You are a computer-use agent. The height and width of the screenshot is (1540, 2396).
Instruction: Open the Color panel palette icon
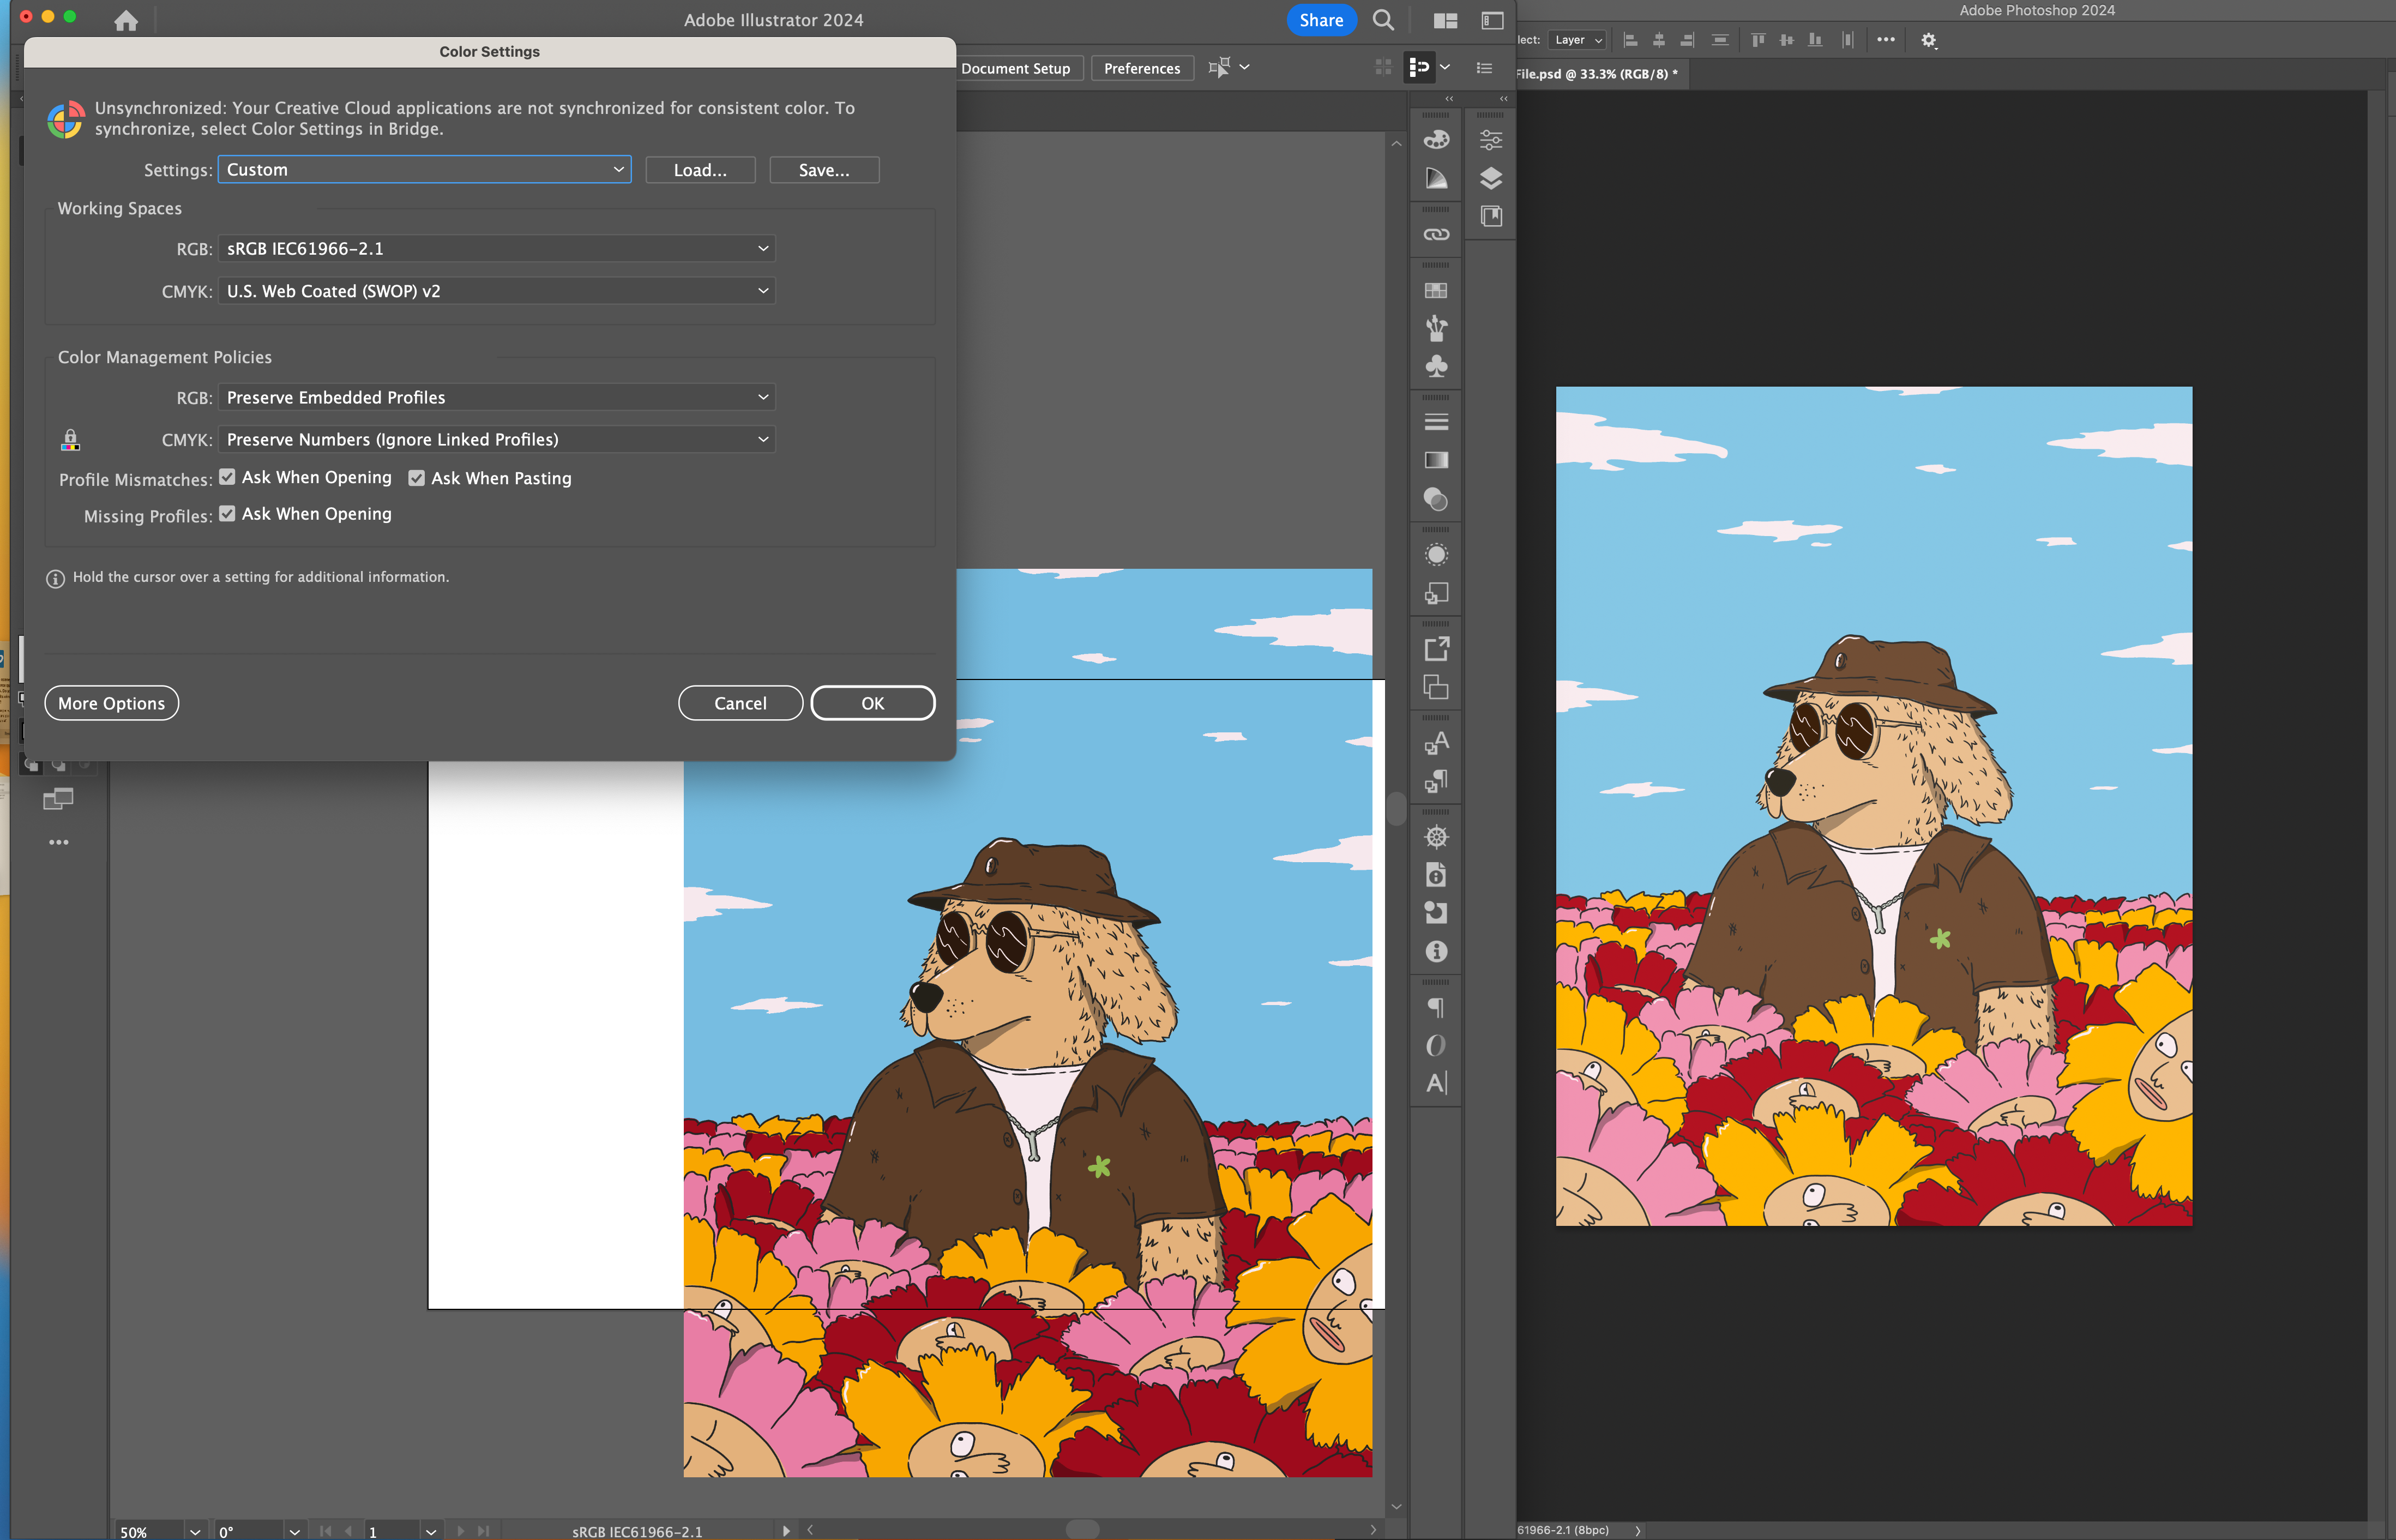pyautogui.click(x=1436, y=139)
